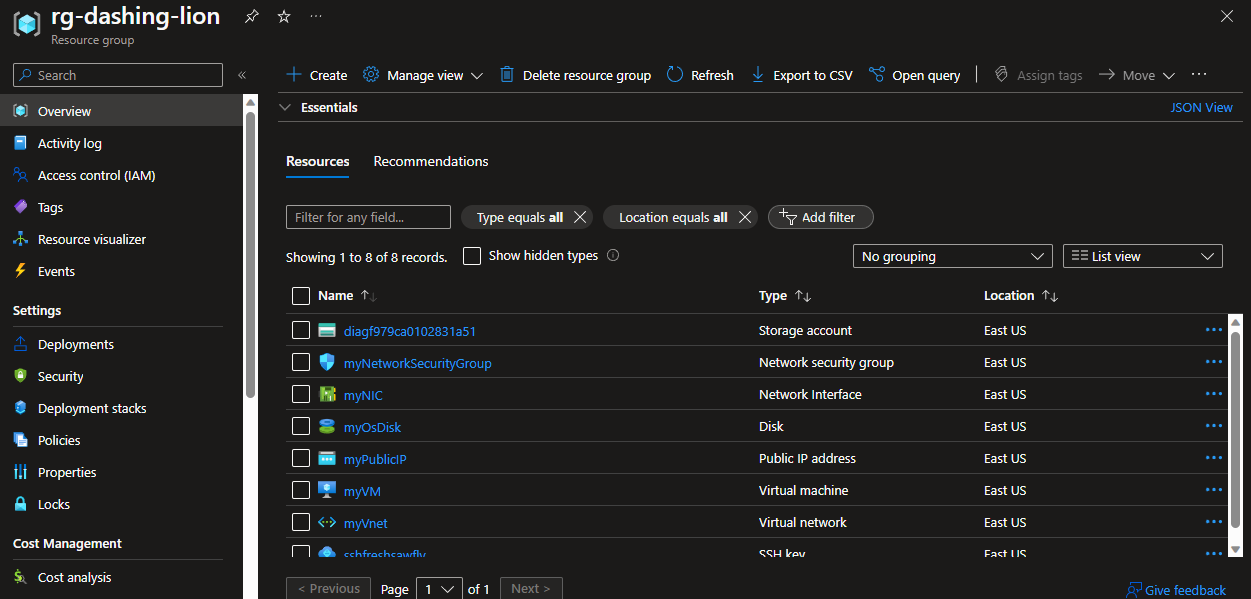
Task: Check the box for myVnet
Action: pyautogui.click(x=301, y=523)
